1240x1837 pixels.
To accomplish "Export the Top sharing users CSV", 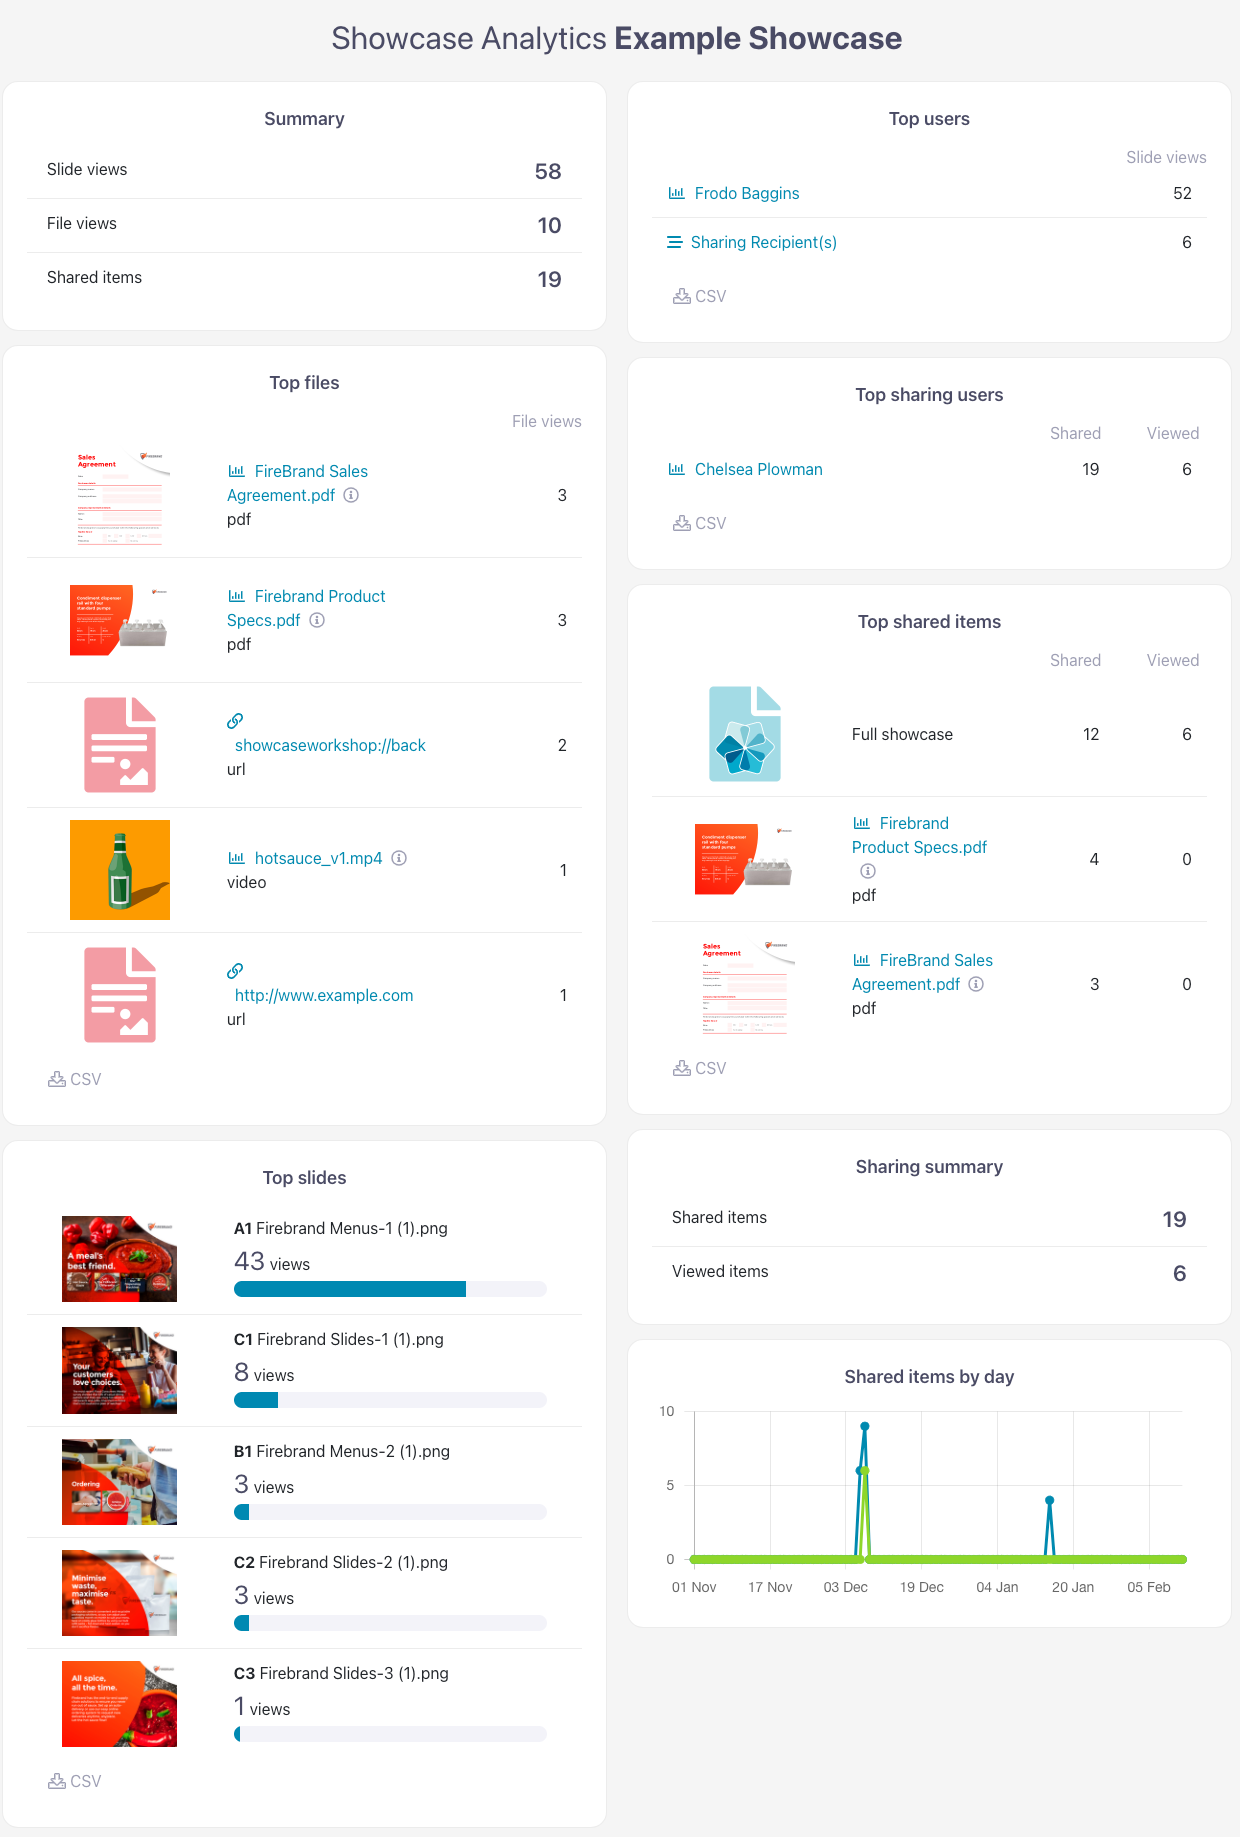I will 699,523.
